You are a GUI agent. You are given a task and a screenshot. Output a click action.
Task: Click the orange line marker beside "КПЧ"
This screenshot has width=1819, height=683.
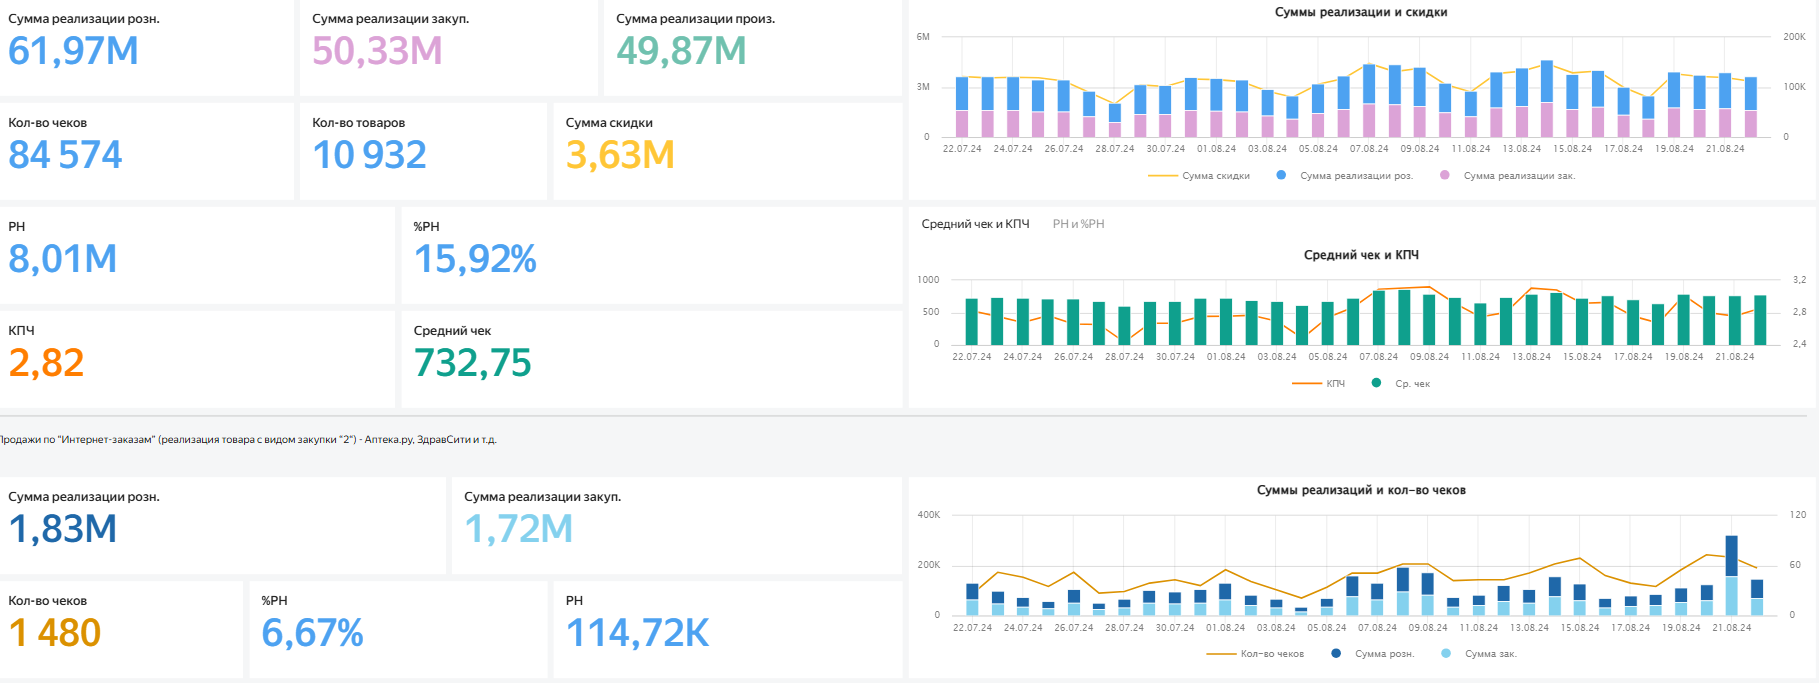coord(1307,383)
